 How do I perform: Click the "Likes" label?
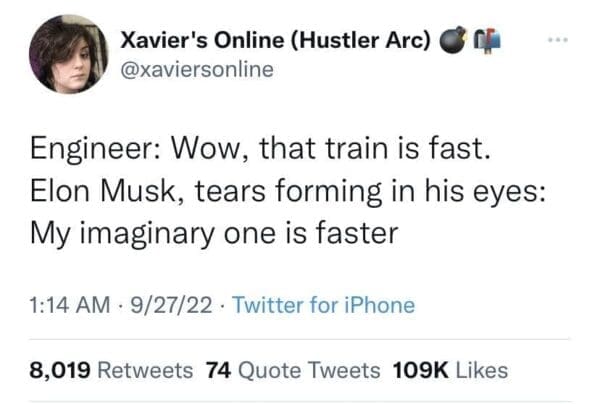(x=482, y=370)
